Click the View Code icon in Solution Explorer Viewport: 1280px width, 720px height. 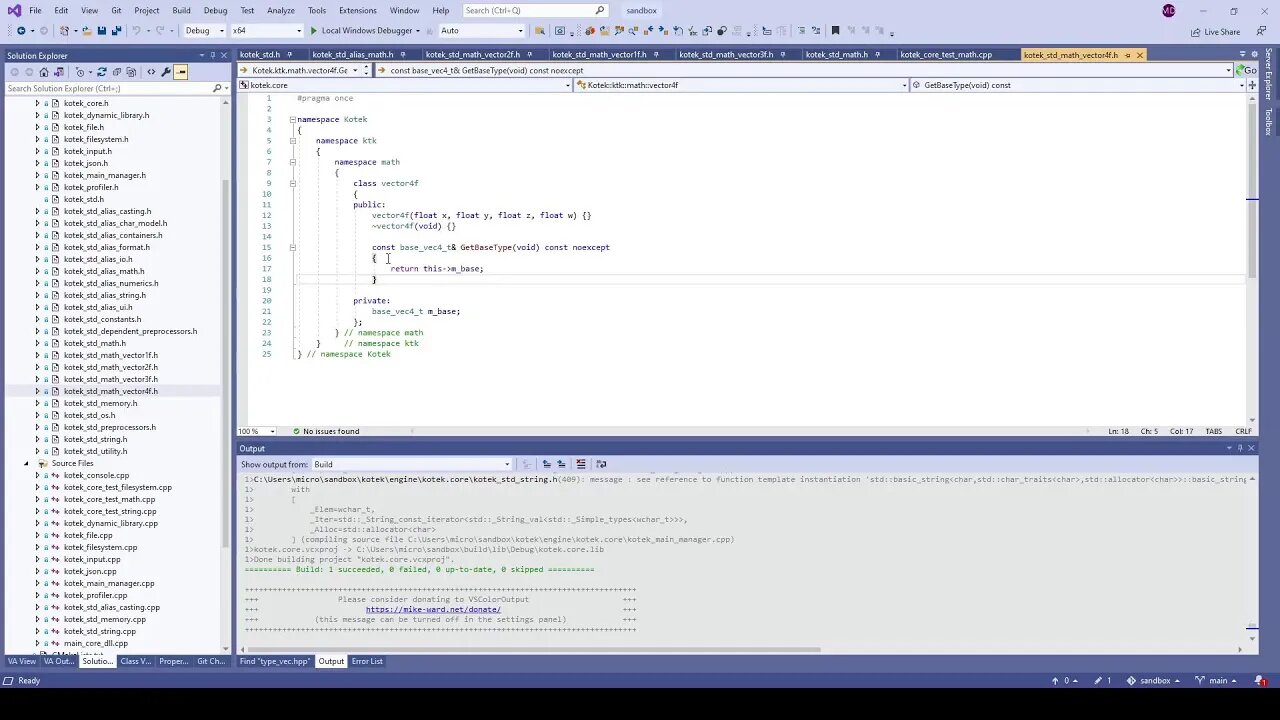(151, 72)
